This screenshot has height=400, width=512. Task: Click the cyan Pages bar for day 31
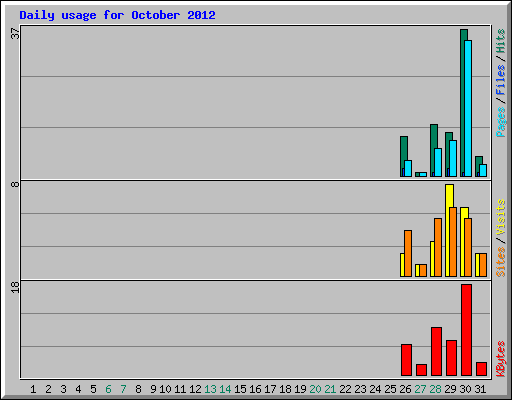pos(483,170)
